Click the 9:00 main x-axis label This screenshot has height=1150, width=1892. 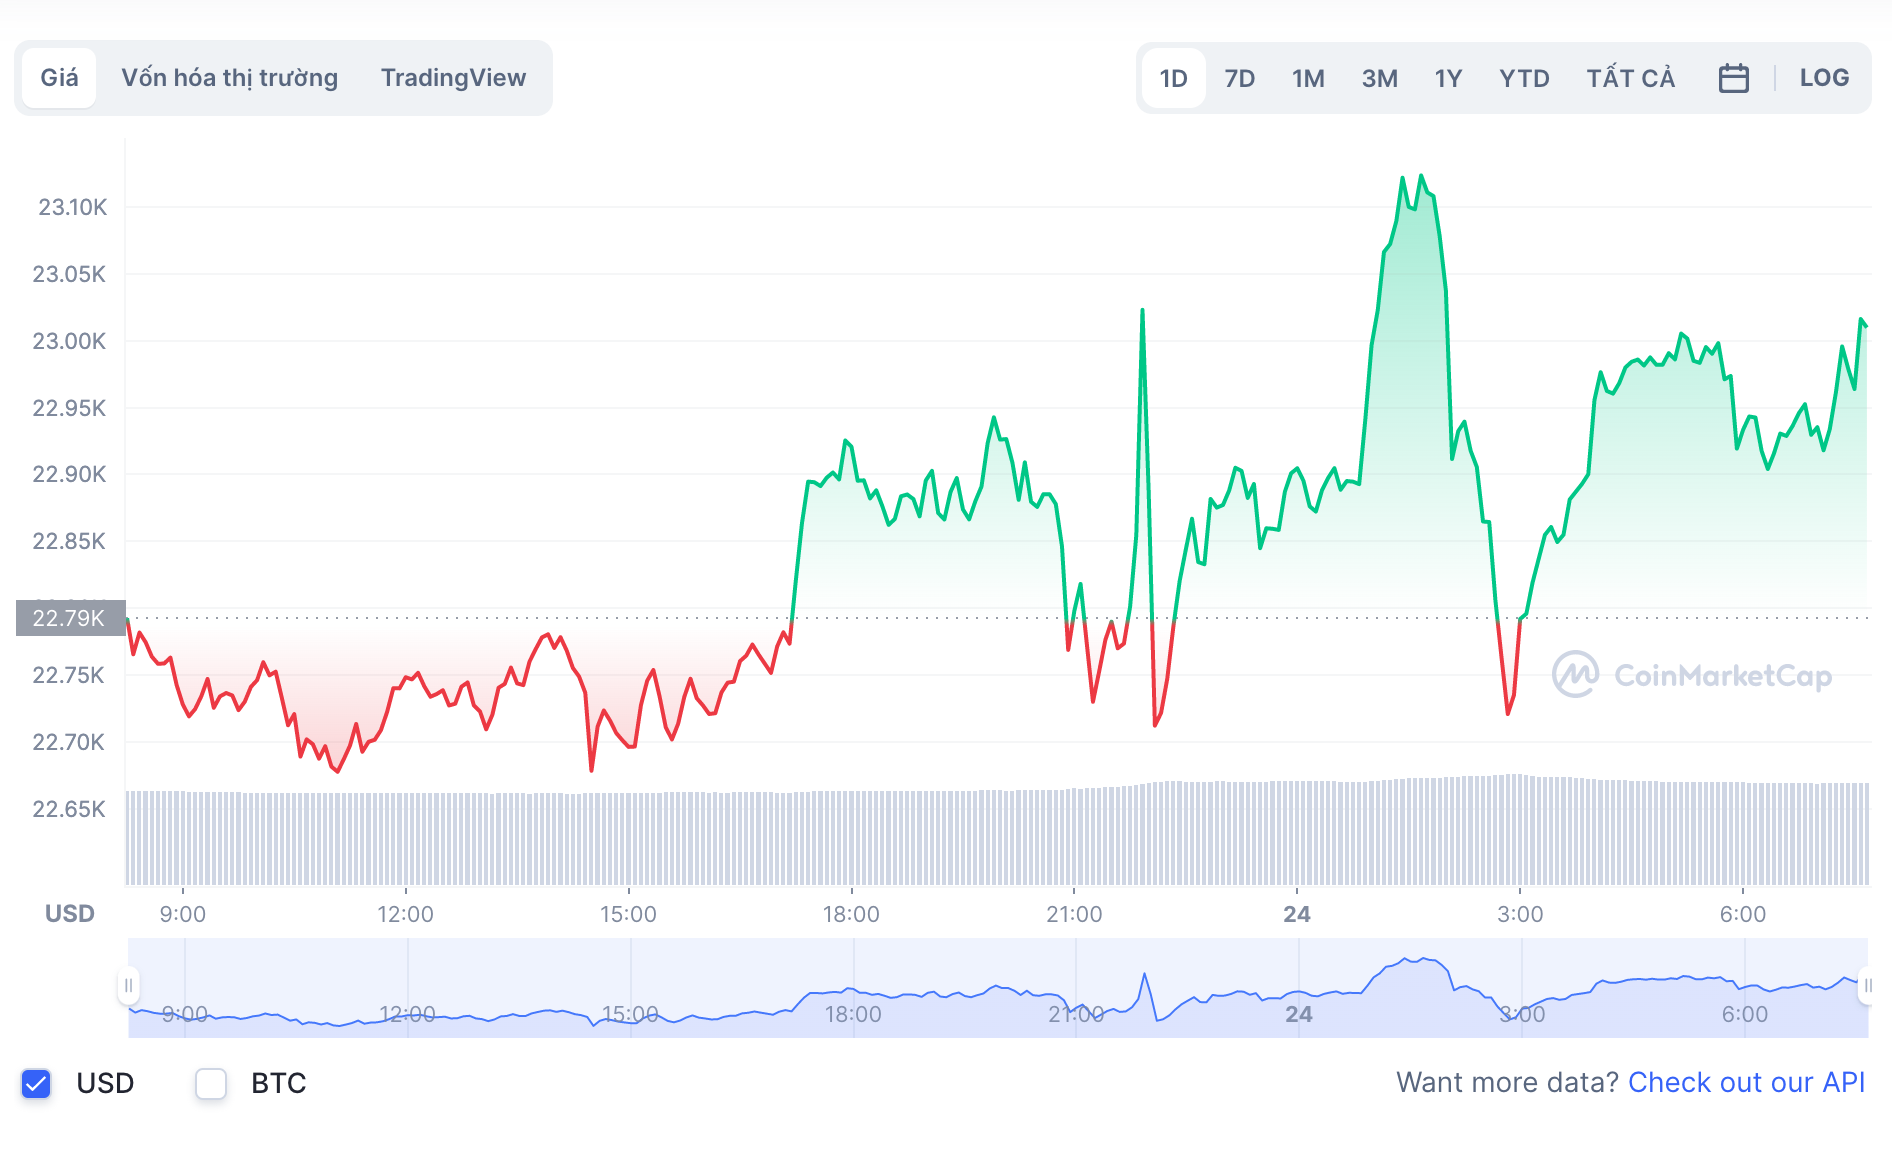[x=183, y=914]
